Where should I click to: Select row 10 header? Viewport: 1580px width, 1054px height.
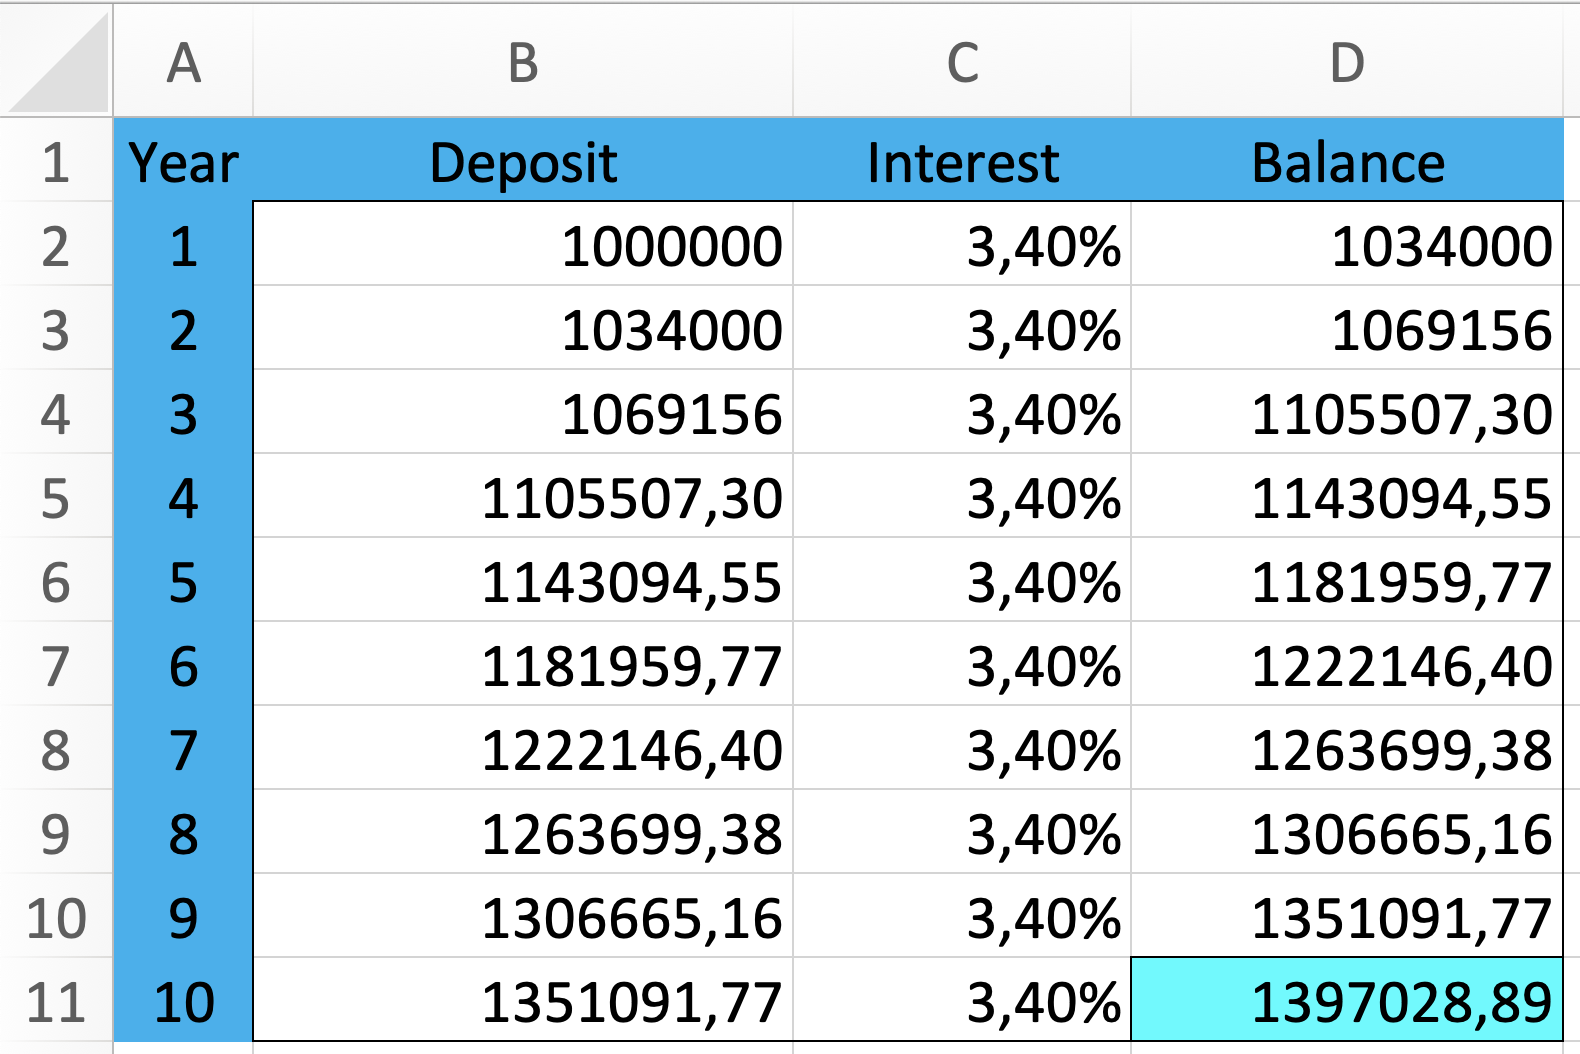[x=56, y=916]
